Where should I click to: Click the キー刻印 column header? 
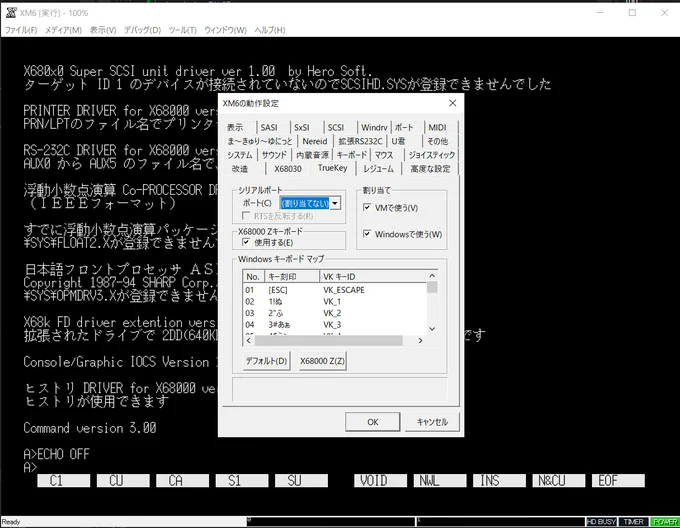pos(292,277)
